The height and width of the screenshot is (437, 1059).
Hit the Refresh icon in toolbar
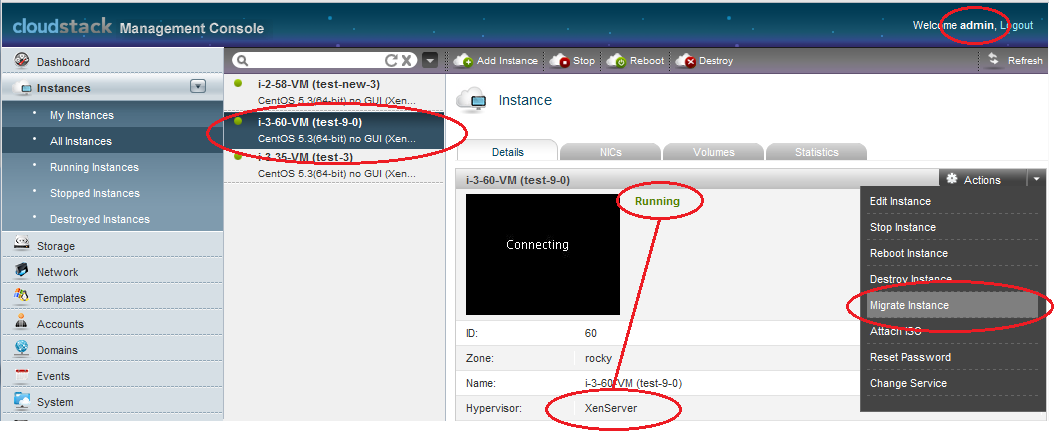coord(994,61)
